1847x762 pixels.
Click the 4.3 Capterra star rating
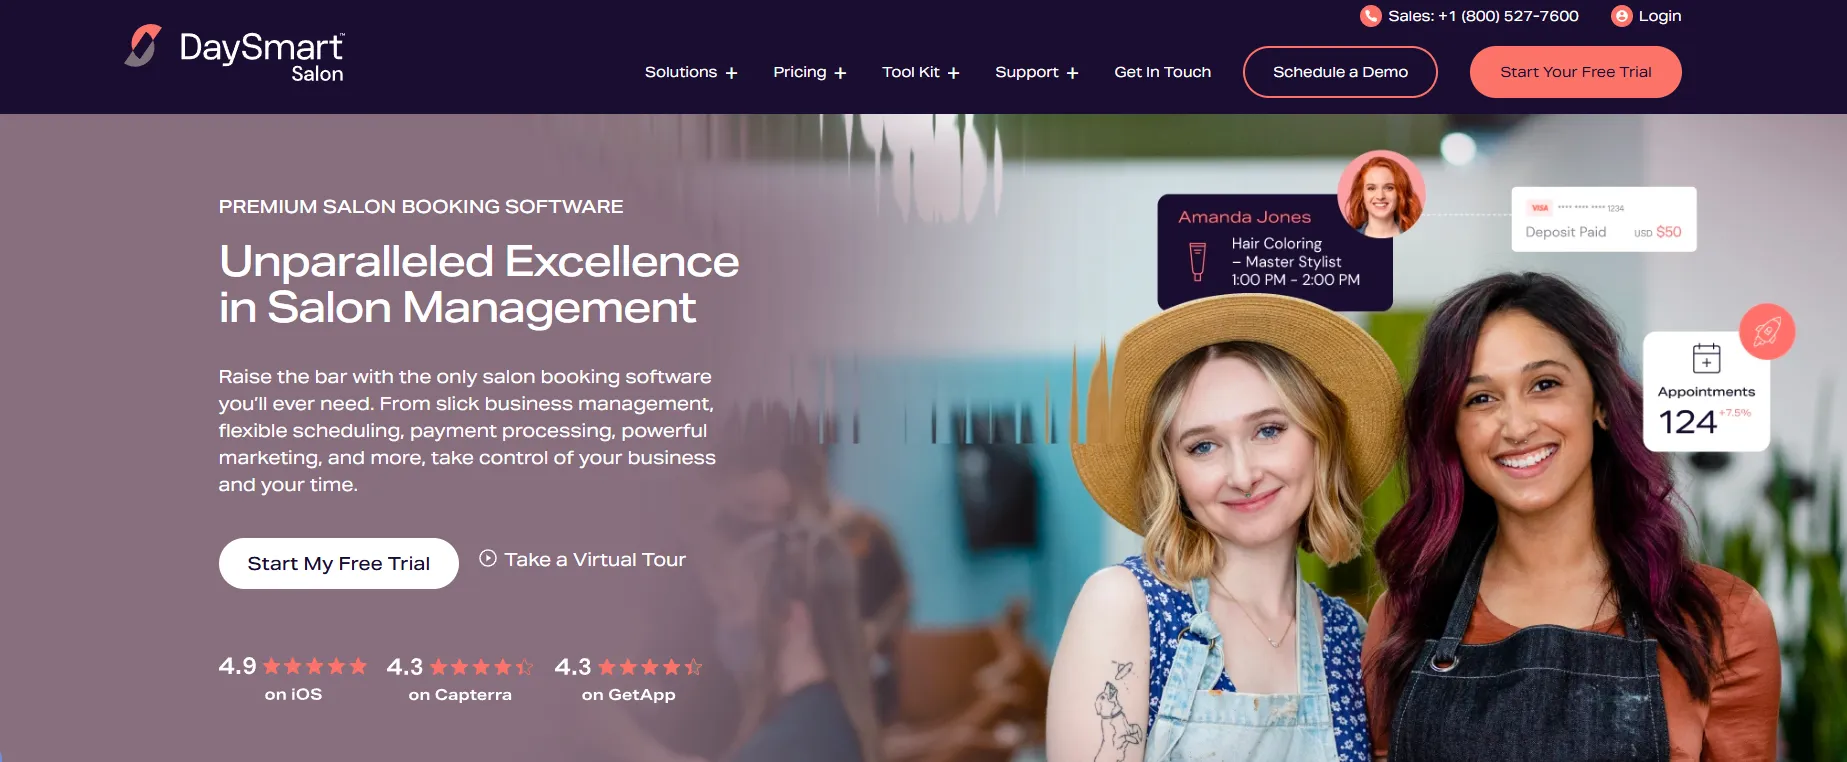click(x=482, y=667)
